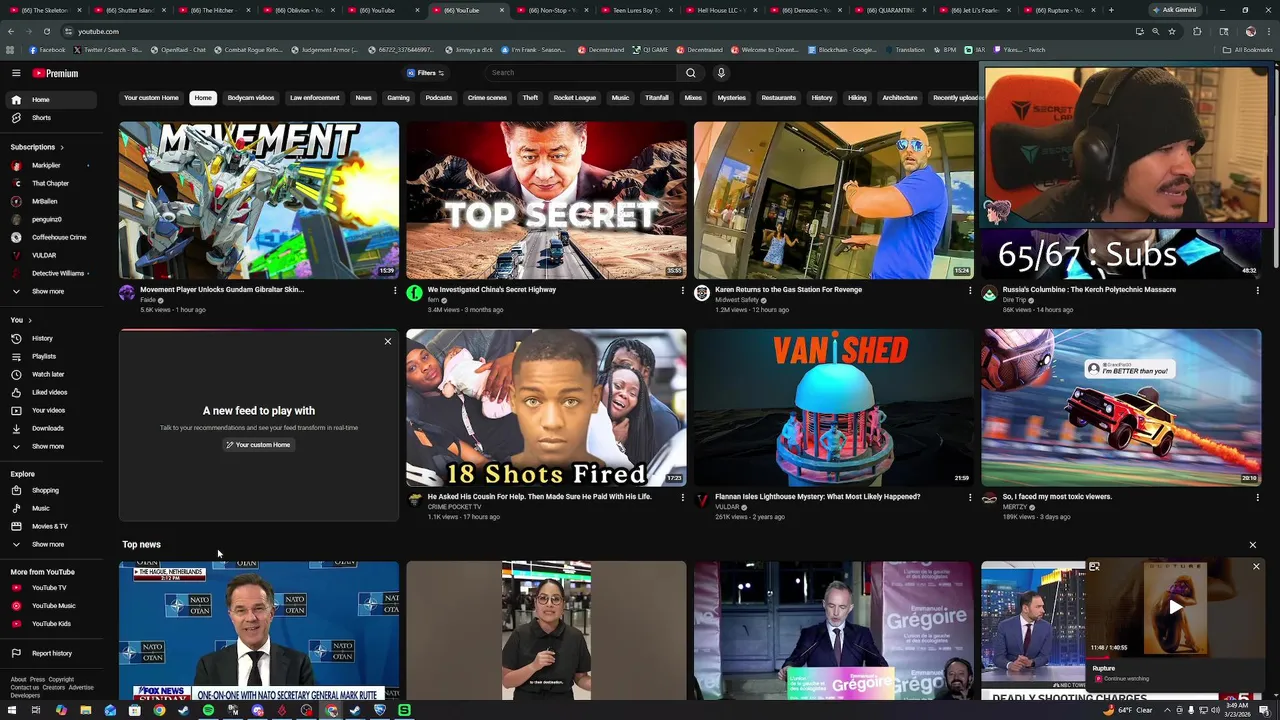Open 'So, I faced my most toxic viewers' title

click(1057, 496)
